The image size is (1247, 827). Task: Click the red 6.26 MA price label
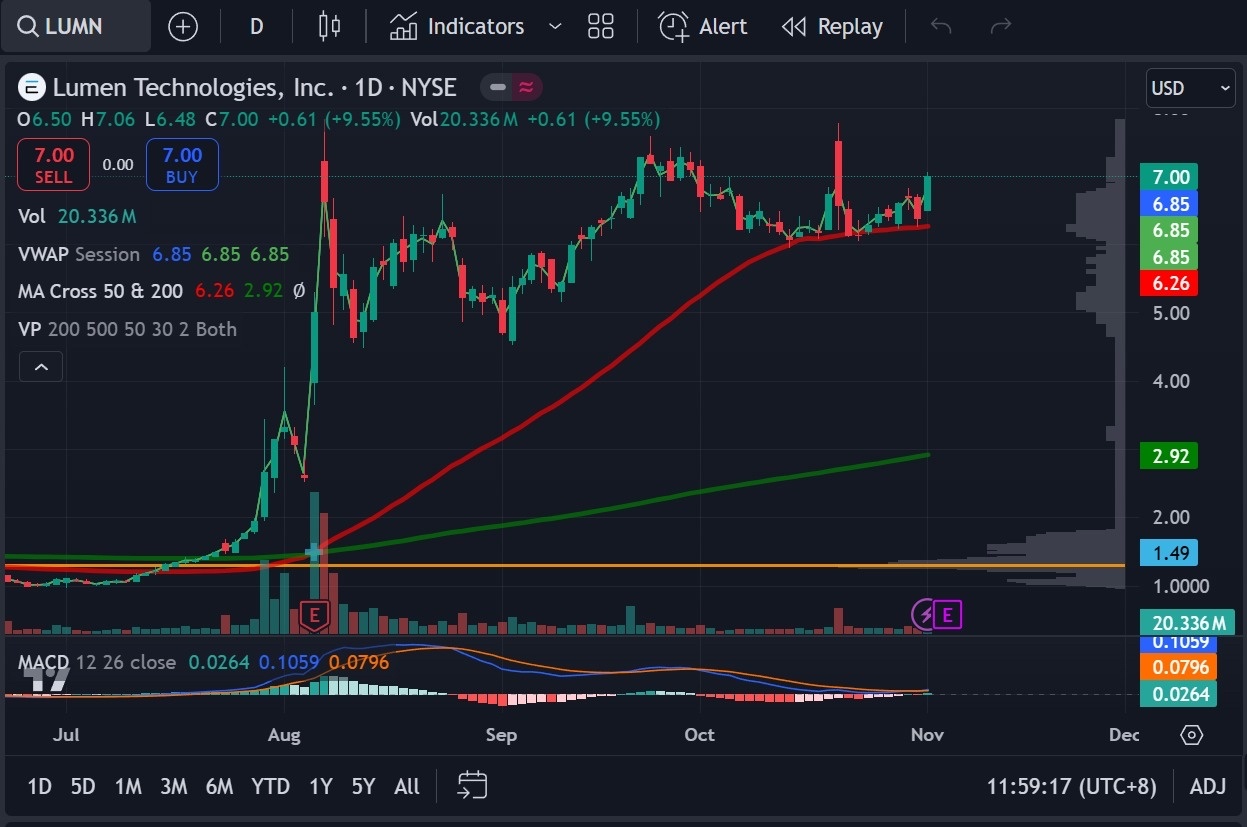(x=1169, y=283)
